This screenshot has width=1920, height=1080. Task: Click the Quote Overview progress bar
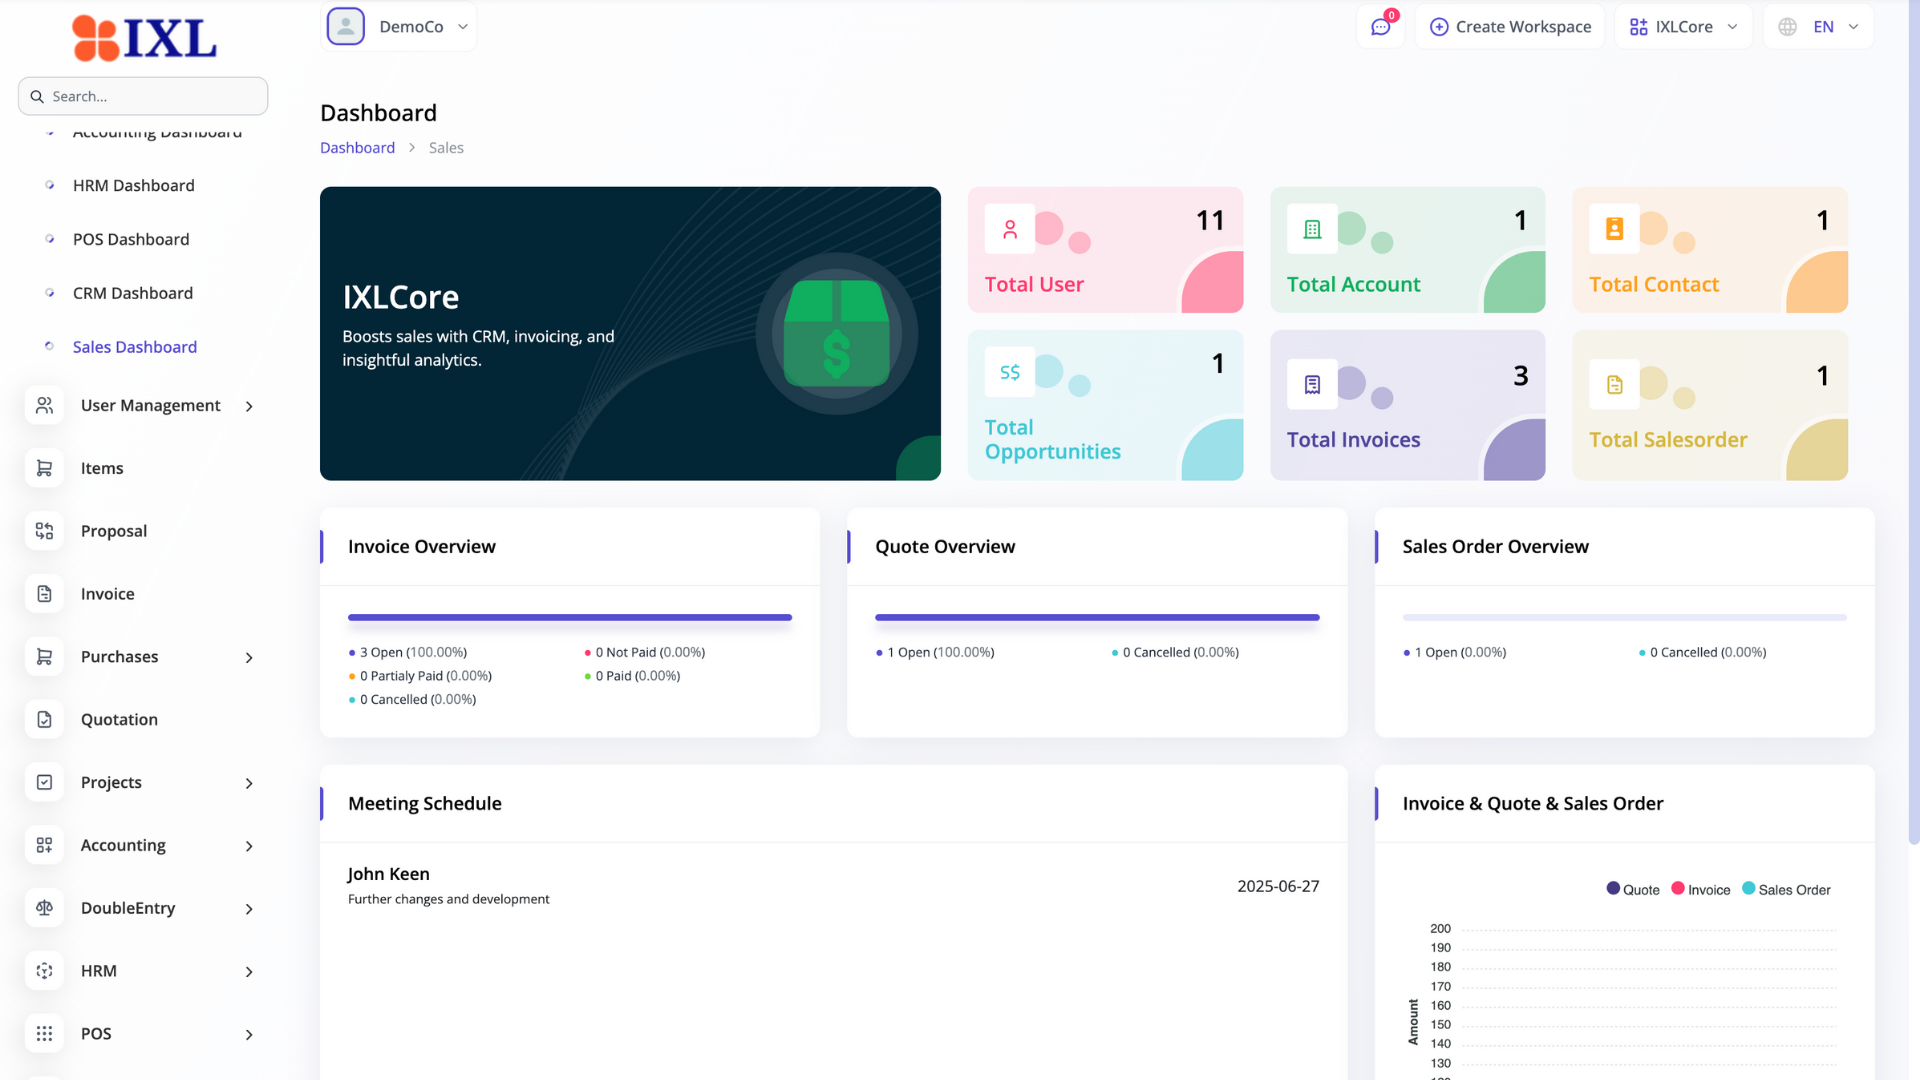(1097, 618)
